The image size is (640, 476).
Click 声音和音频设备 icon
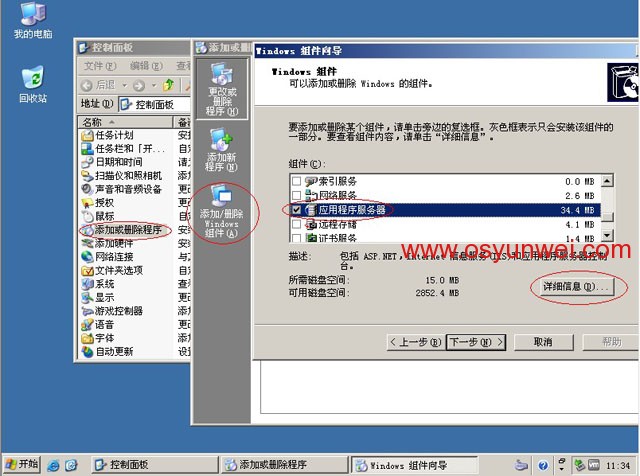coord(87,189)
